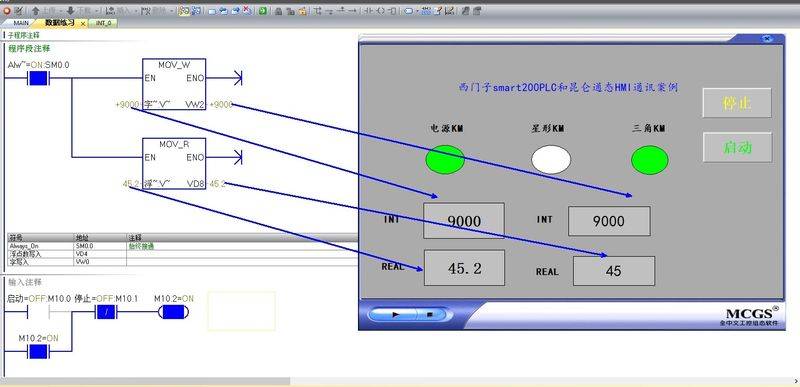Close the 数据练习 tab

click(83, 23)
